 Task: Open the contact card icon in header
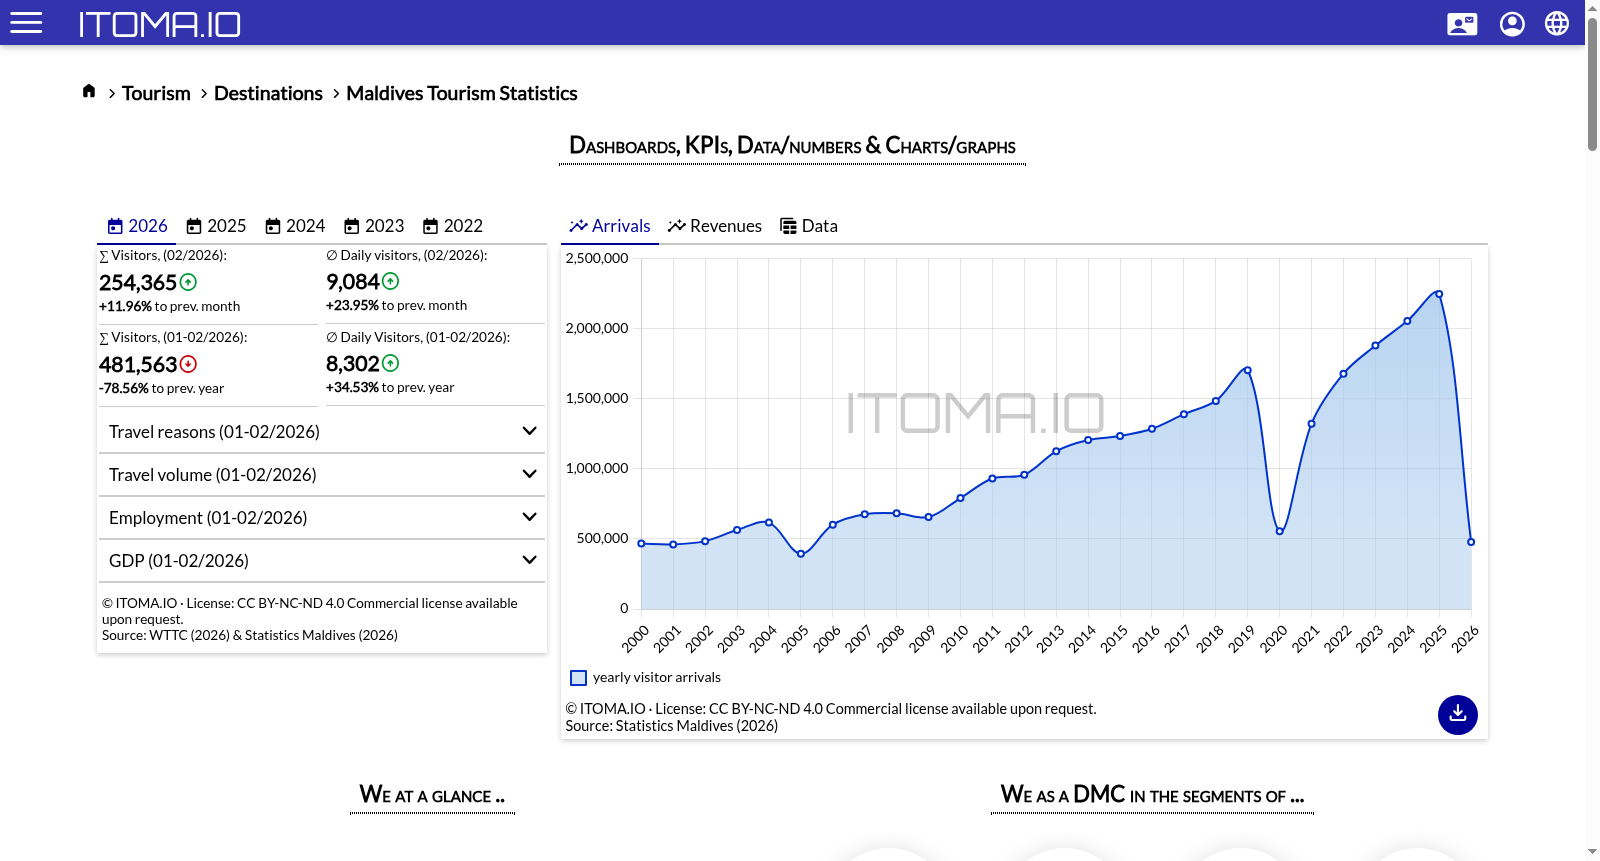point(1462,24)
